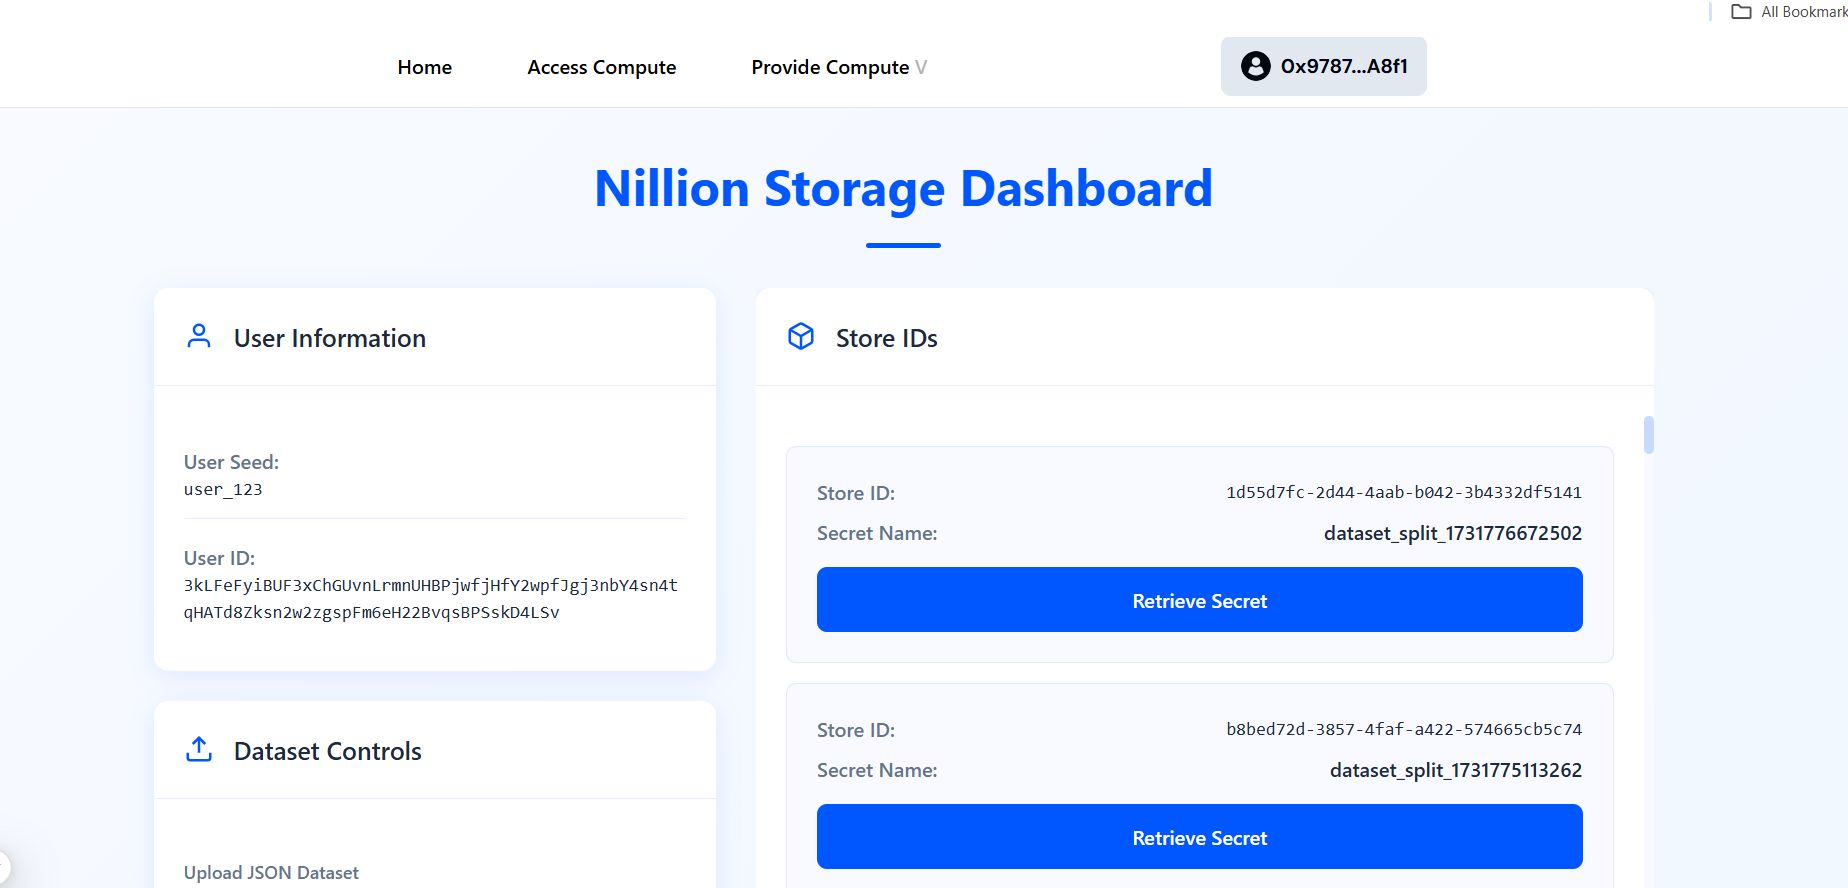
Task: Click the Store IDs list scrollbar thumb
Action: [1648, 435]
